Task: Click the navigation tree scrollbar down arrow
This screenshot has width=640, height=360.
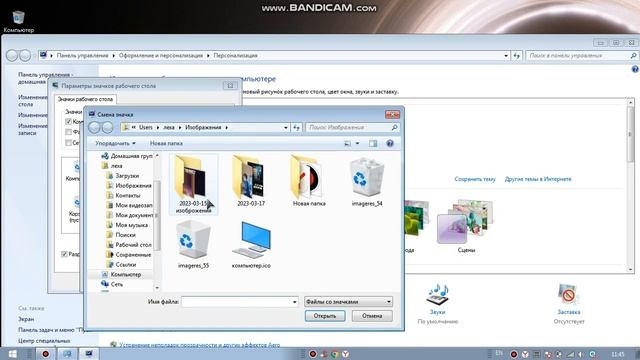Action: 158,288
